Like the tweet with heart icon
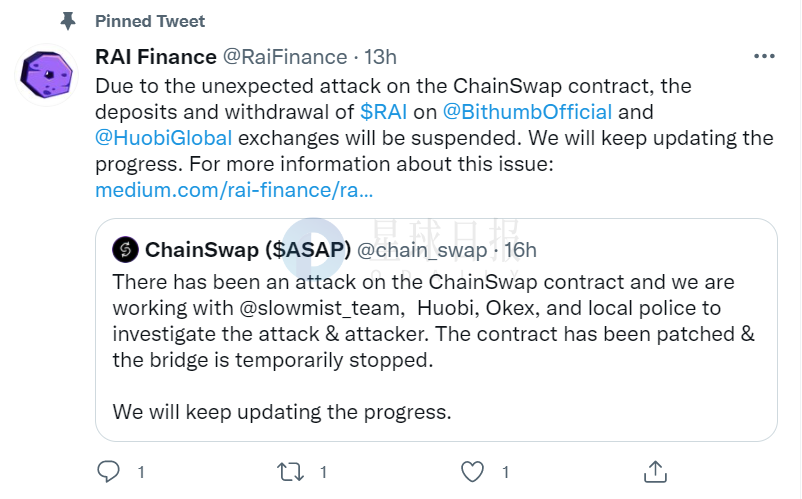 pos(472,471)
